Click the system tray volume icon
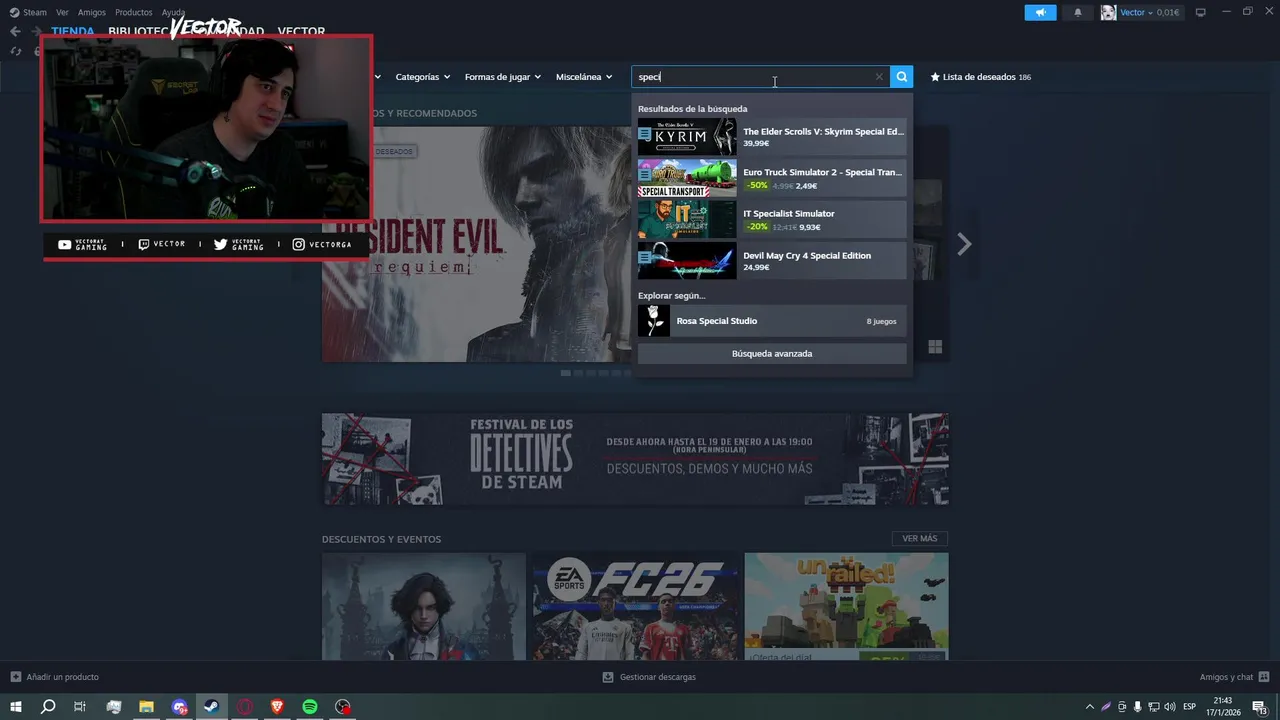The height and width of the screenshot is (720, 1280). (x=1169, y=707)
